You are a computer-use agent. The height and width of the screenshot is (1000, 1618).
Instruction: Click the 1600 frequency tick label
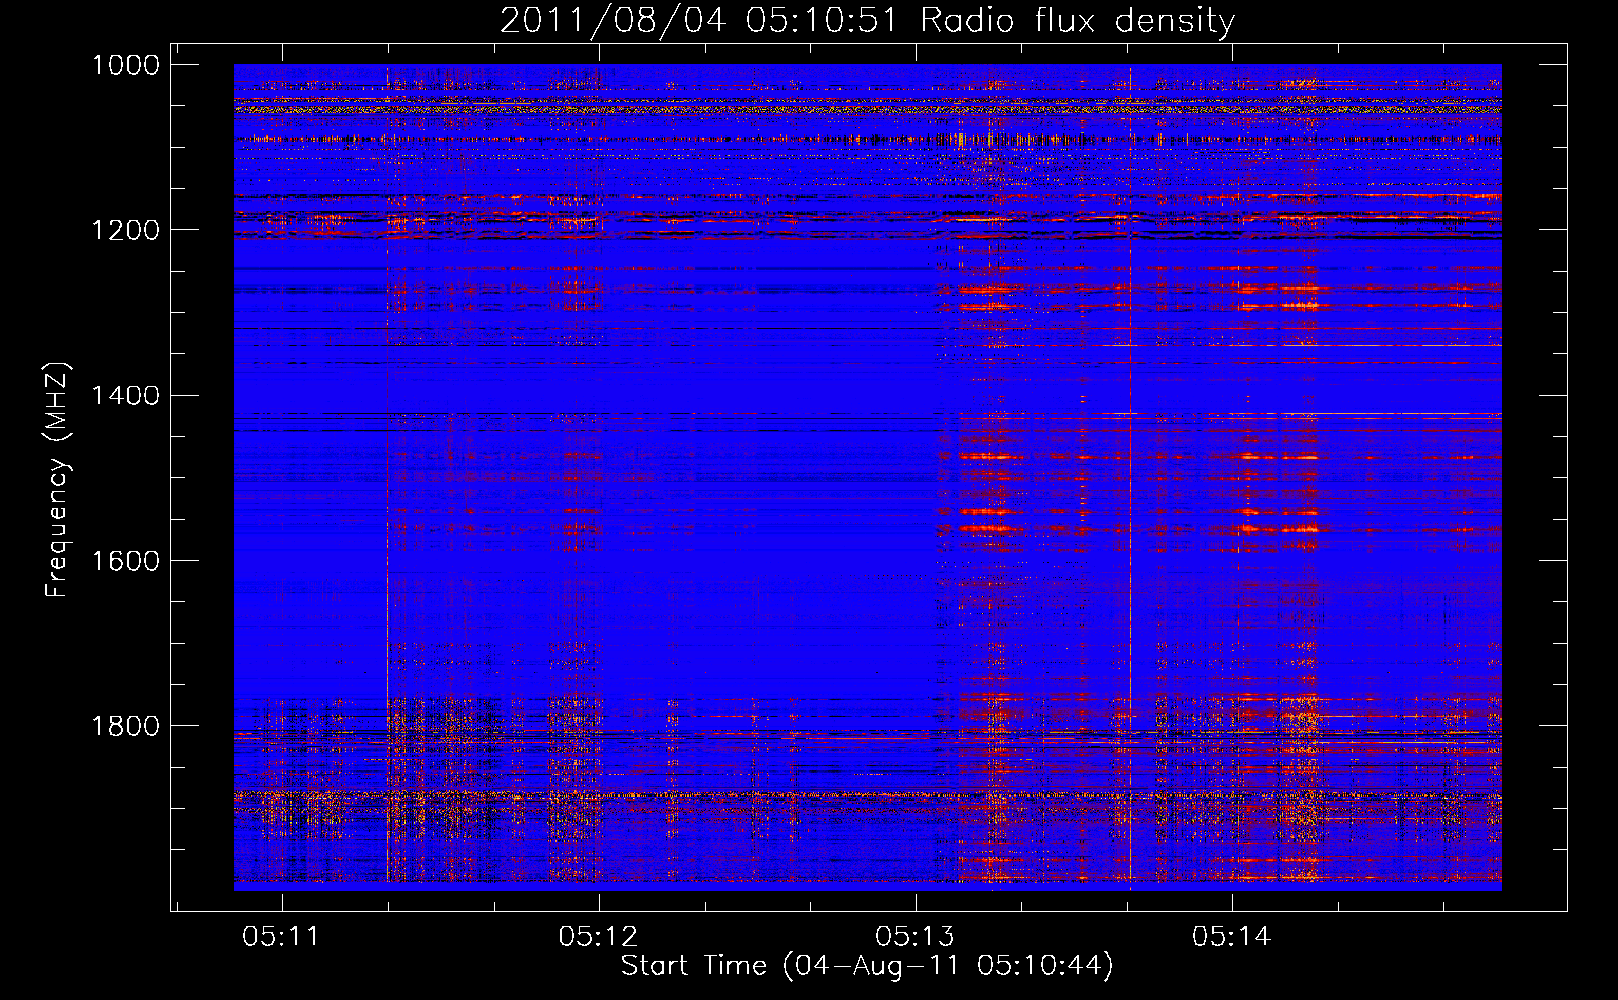pos(126,561)
